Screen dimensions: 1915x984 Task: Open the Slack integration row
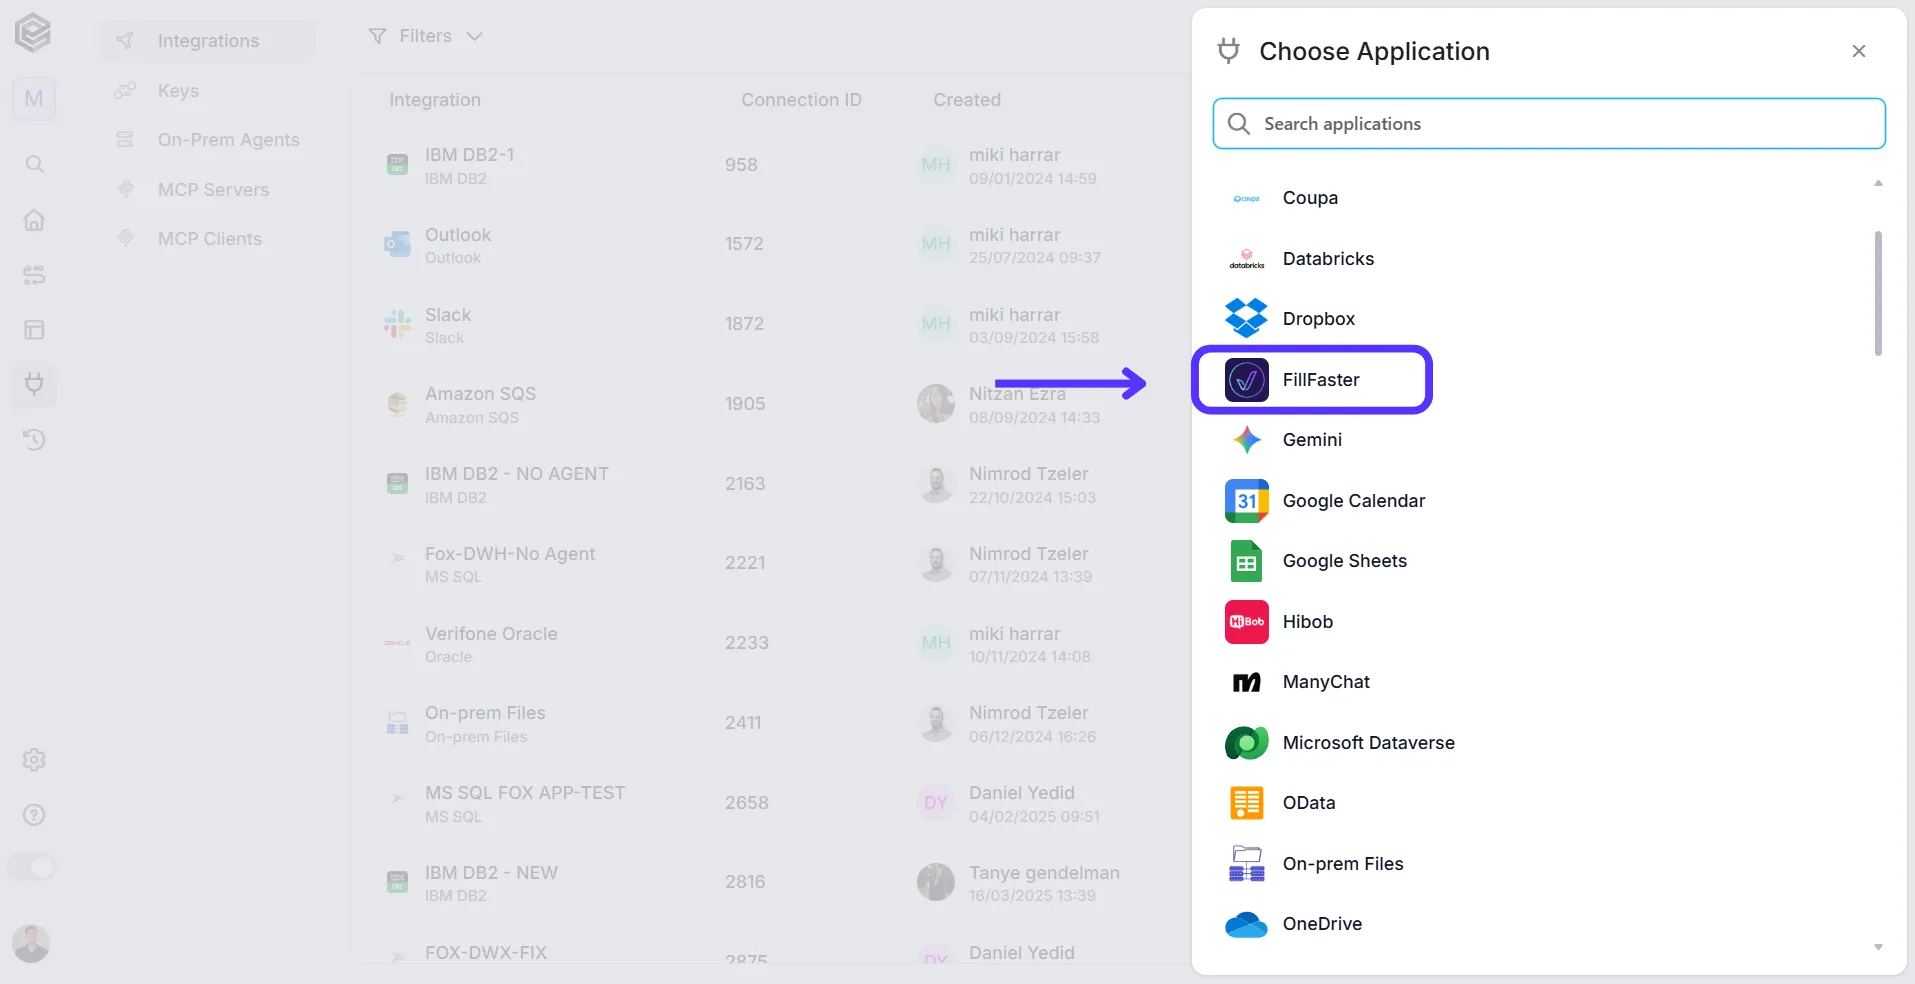tap(770, 325)
